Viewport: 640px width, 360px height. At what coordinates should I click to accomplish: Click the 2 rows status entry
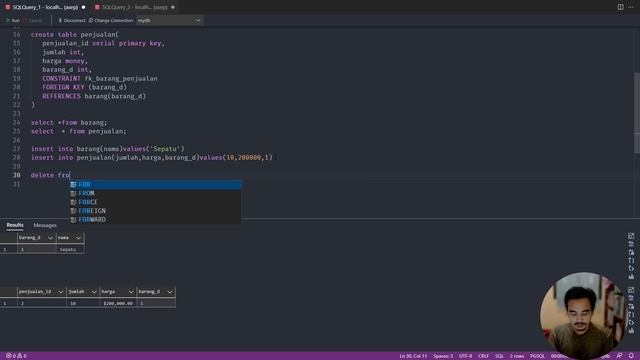(x=517, y=356)
